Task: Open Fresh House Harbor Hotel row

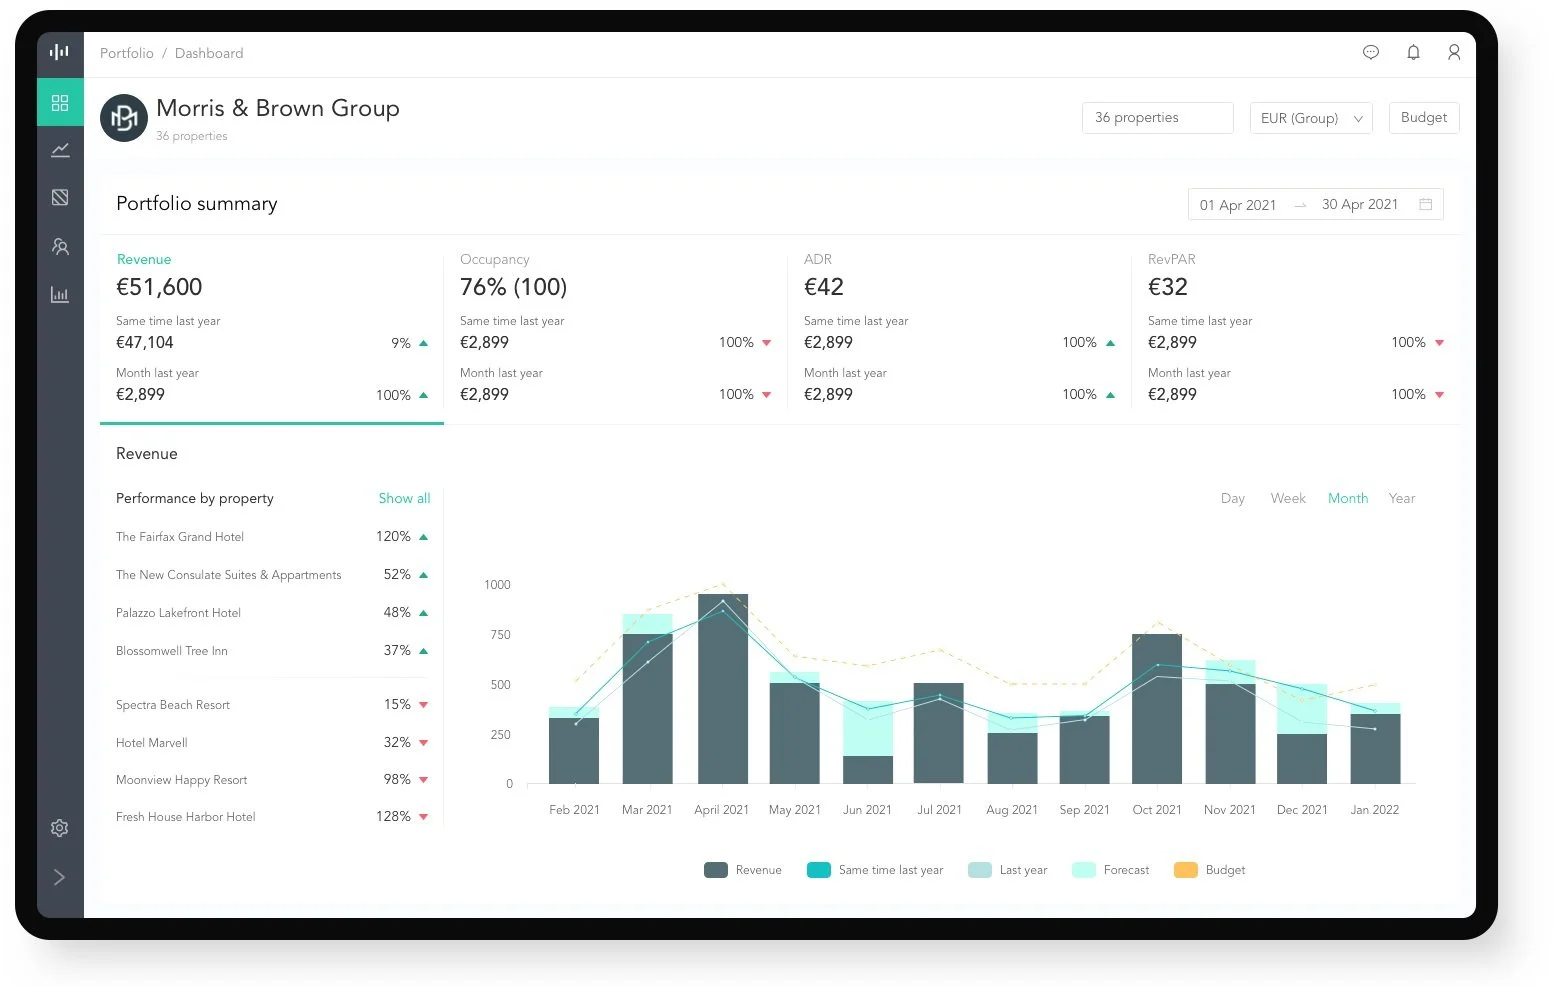Action: tap(272, 817)
